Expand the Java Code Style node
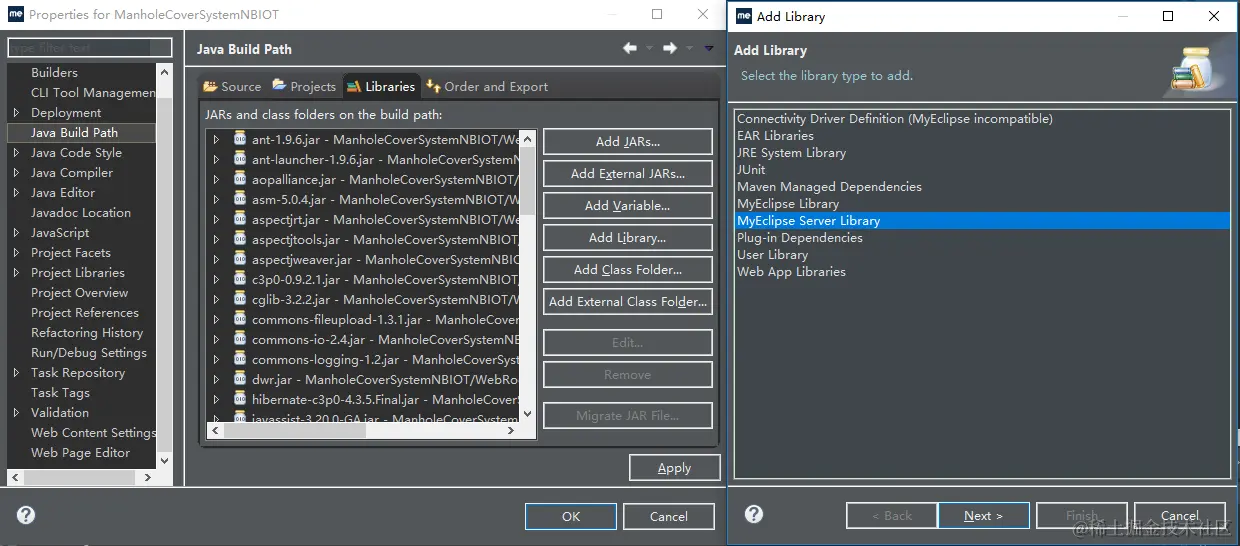Viewport: 1240px width, 546px height. 16,153
